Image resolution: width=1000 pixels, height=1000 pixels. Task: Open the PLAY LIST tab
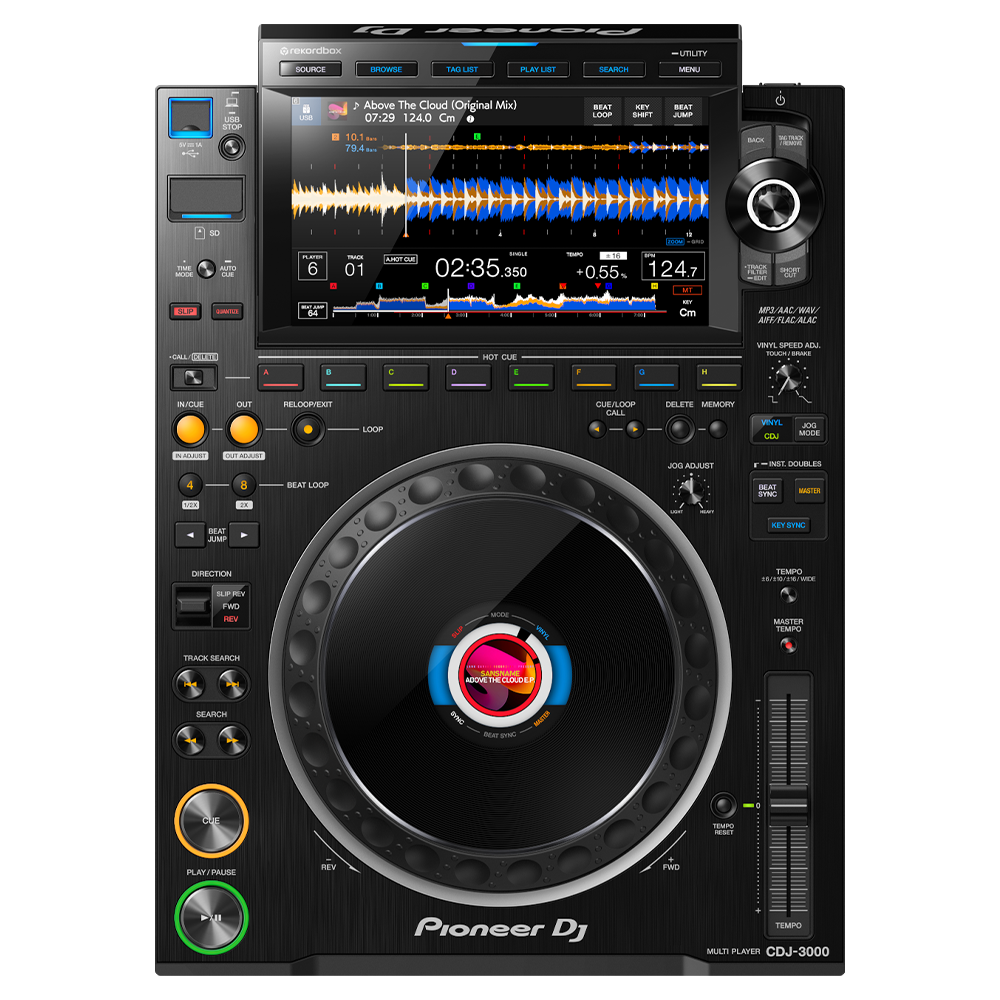[x=538, y=69]
